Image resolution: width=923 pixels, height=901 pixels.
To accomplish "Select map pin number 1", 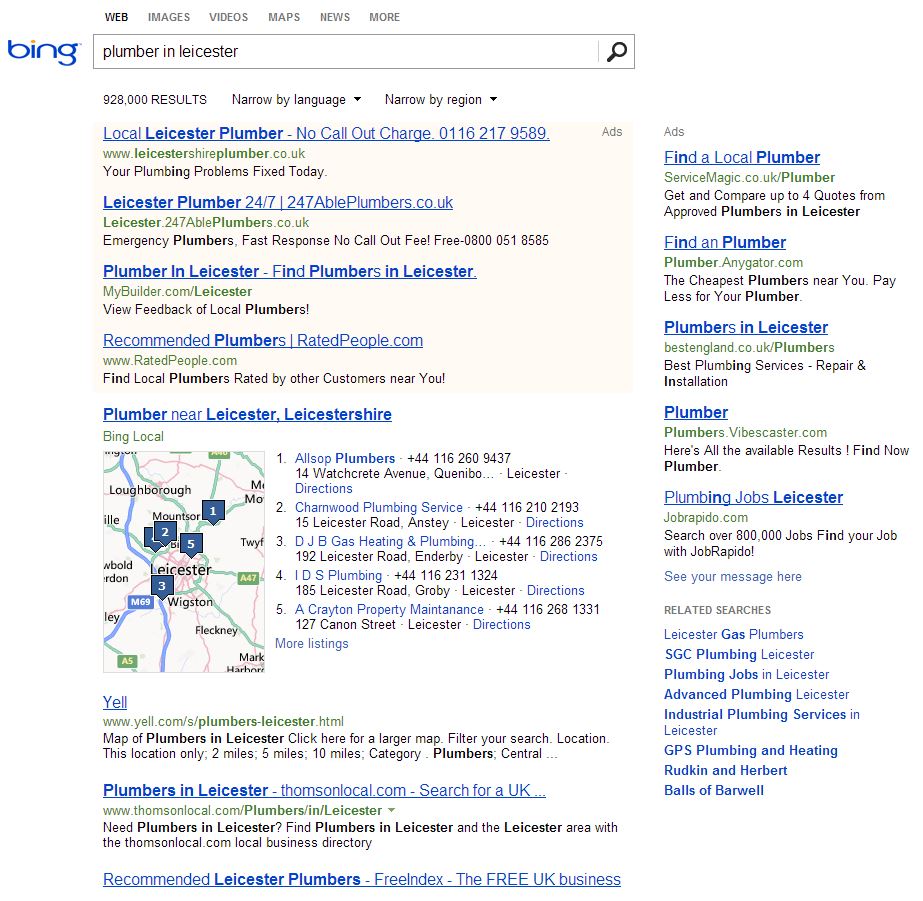I will pyautogui.click(x=212, y=511).
